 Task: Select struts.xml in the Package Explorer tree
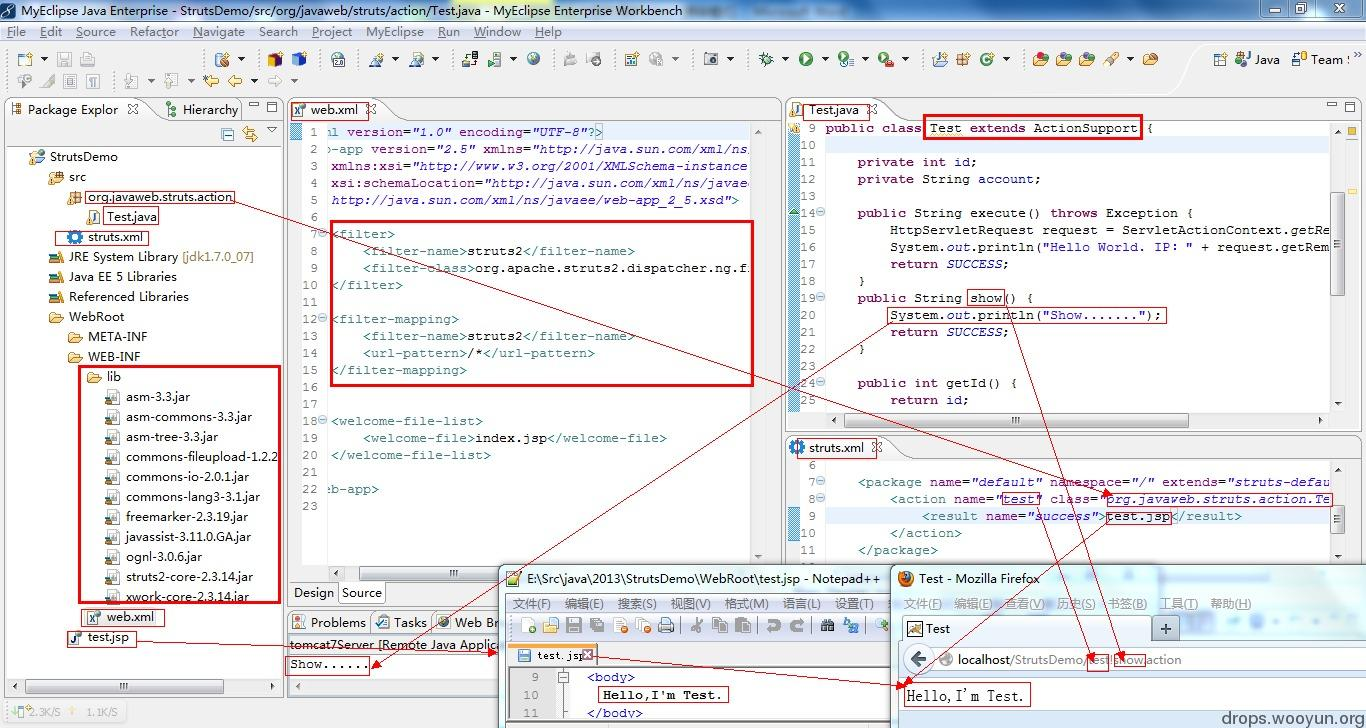tap(115, 237)
